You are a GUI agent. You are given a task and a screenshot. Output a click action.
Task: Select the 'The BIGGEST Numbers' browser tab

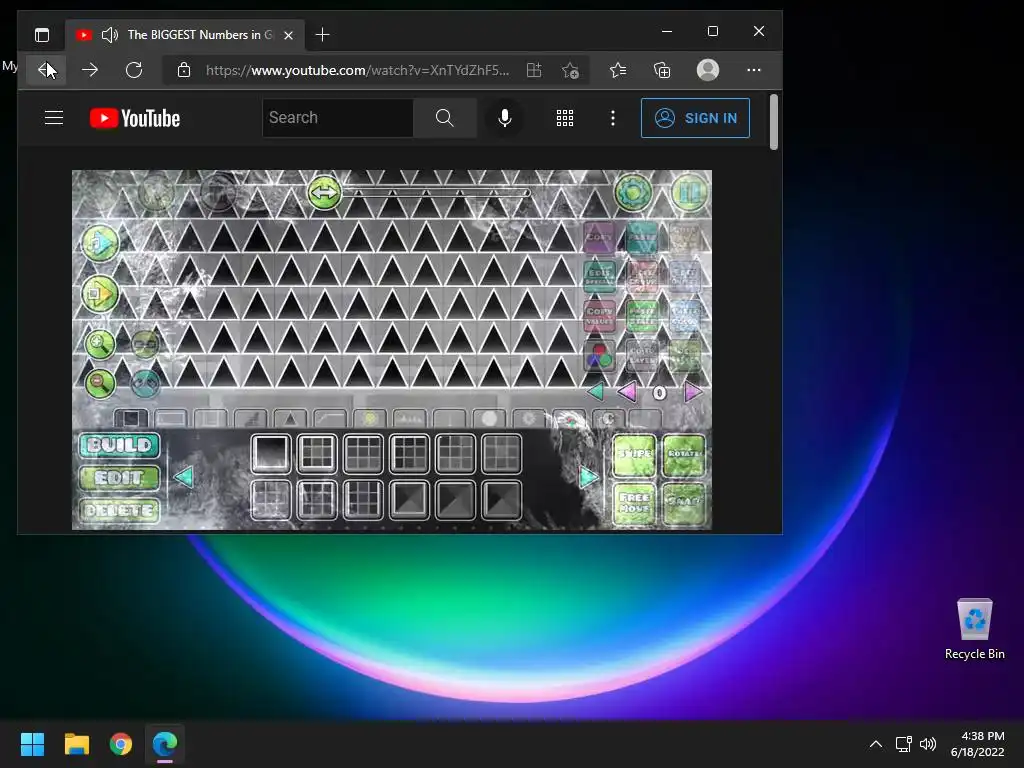tap(185, 35)
